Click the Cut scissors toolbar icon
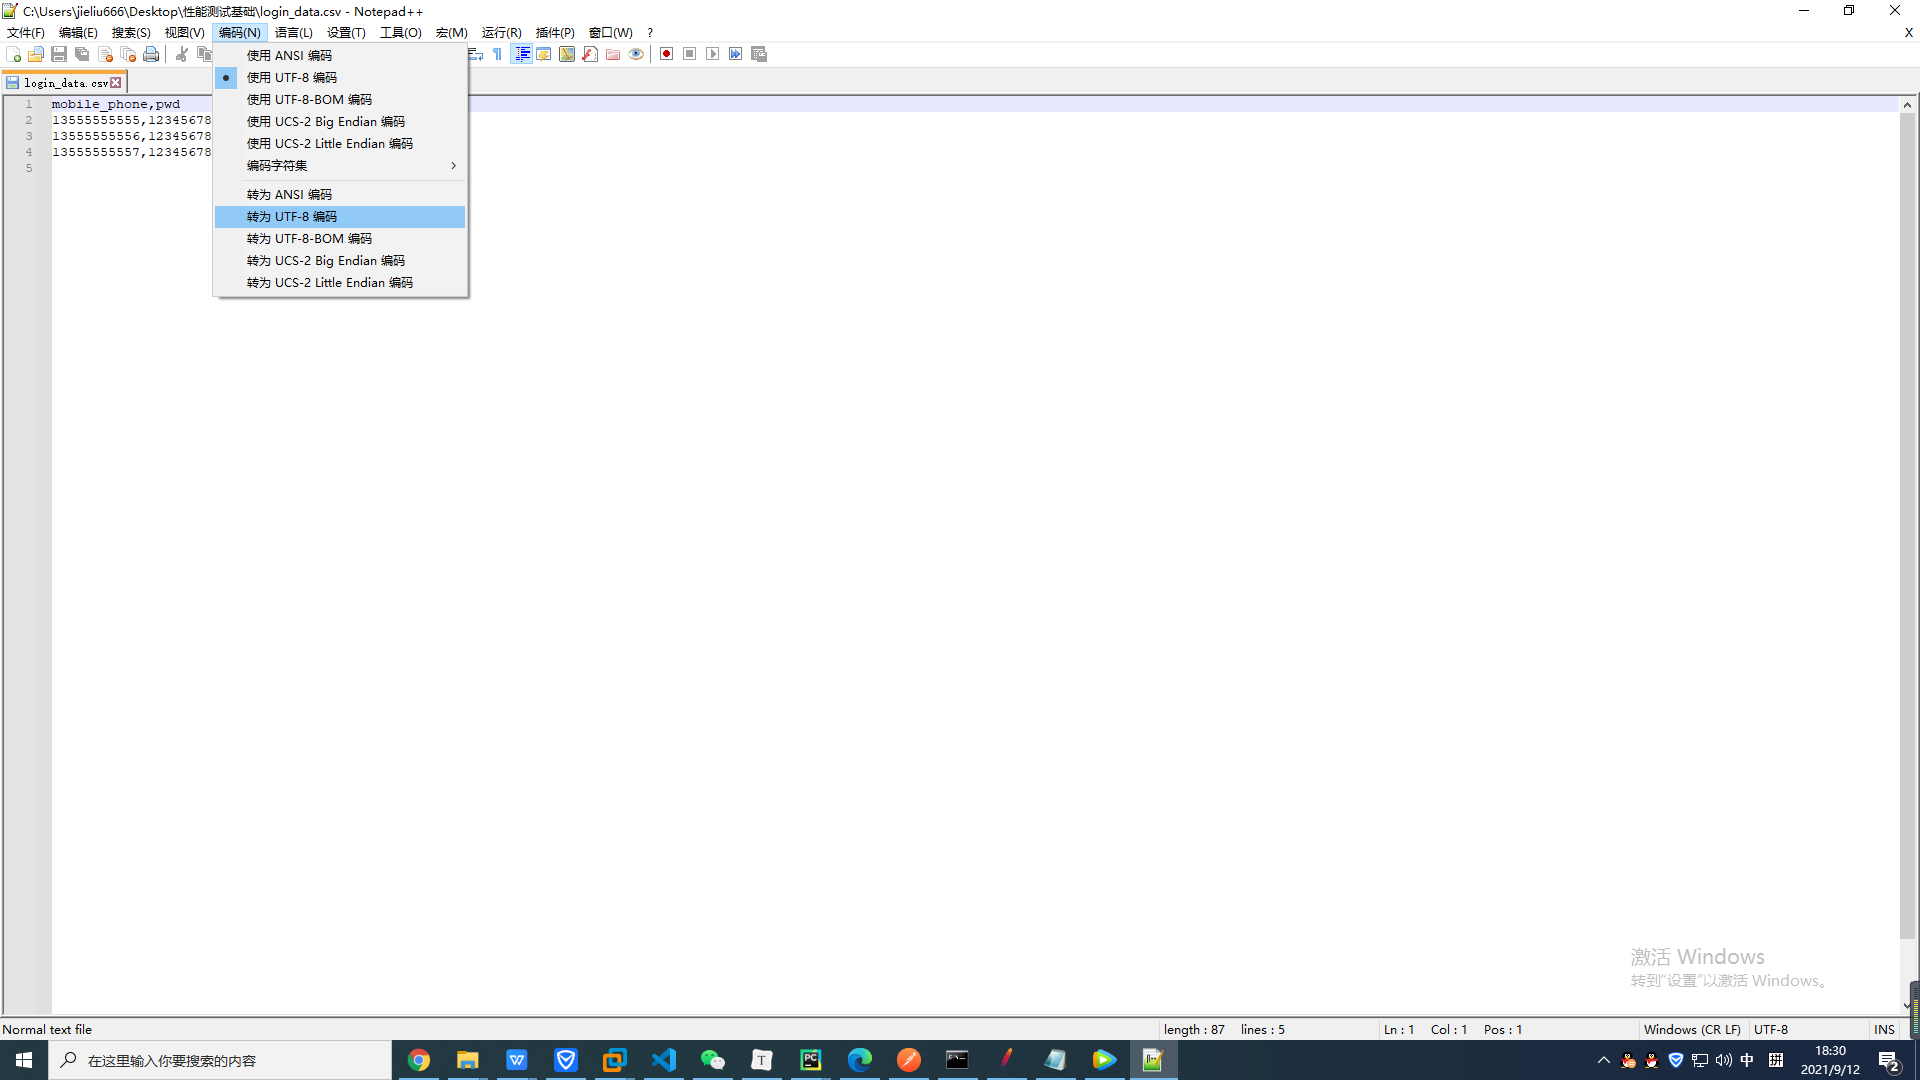This screenshot has height=1080, width=1920. pos(182,54)
